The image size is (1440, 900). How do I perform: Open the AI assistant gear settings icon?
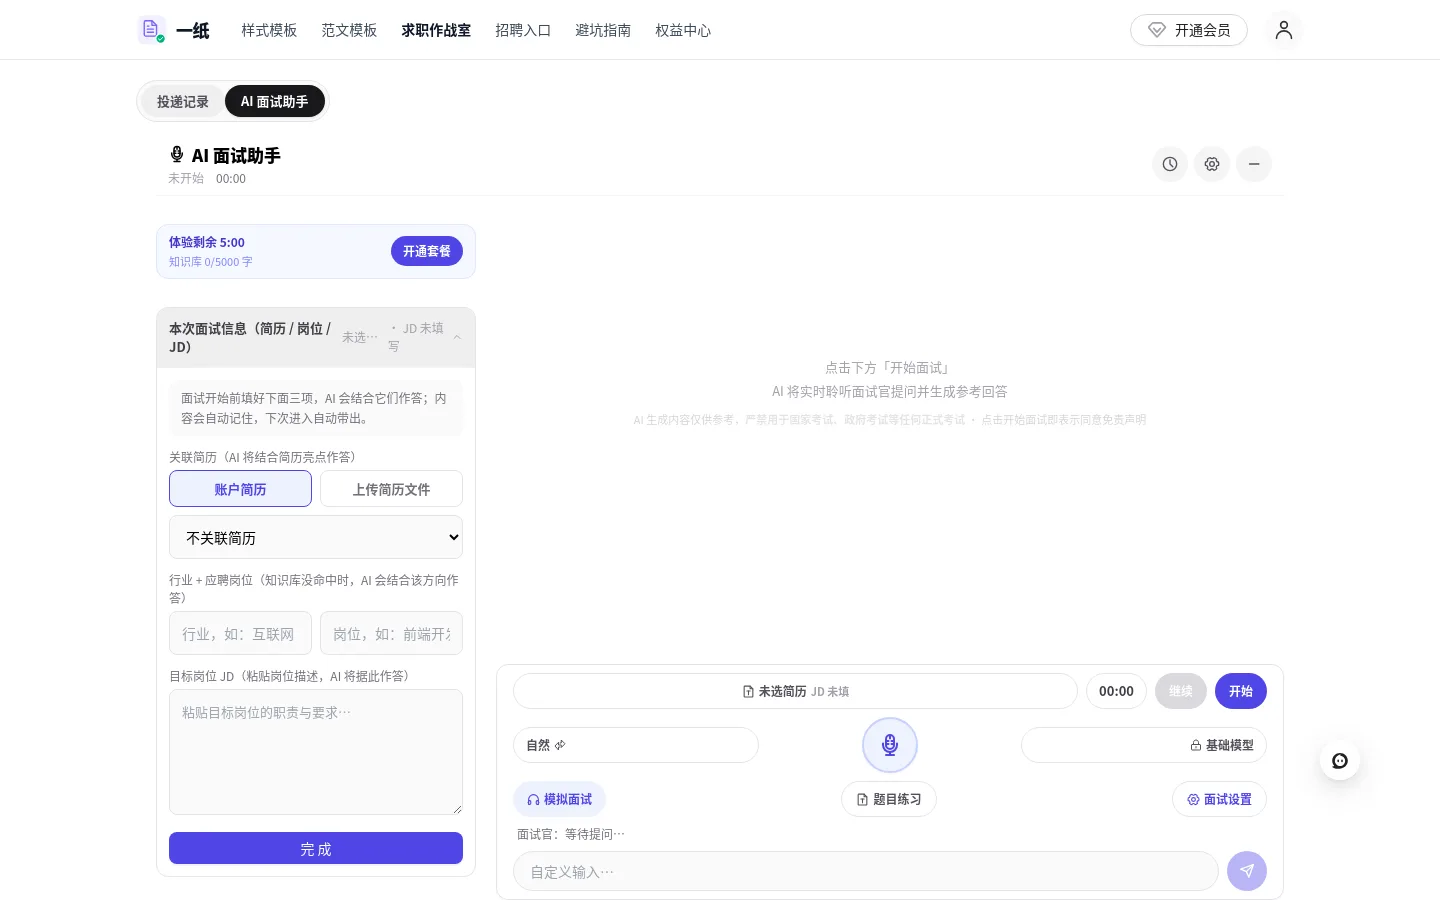click(x=1212, y=164)
